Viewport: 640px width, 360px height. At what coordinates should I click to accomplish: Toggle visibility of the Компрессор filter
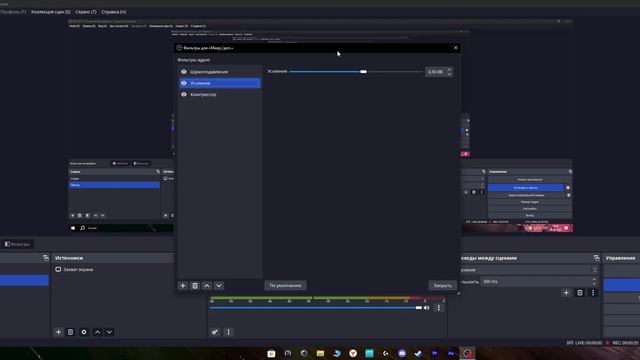184,95
